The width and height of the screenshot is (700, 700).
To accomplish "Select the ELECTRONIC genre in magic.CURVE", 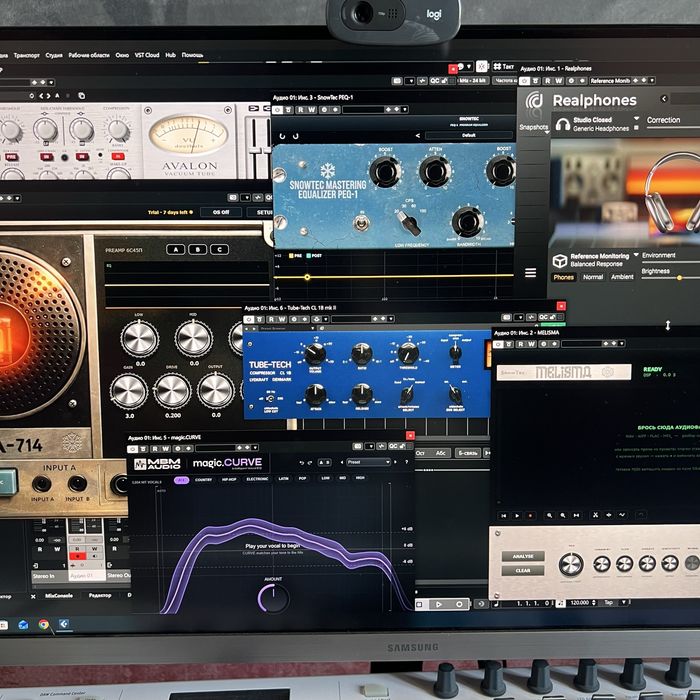I will click(x=258, y=479).
